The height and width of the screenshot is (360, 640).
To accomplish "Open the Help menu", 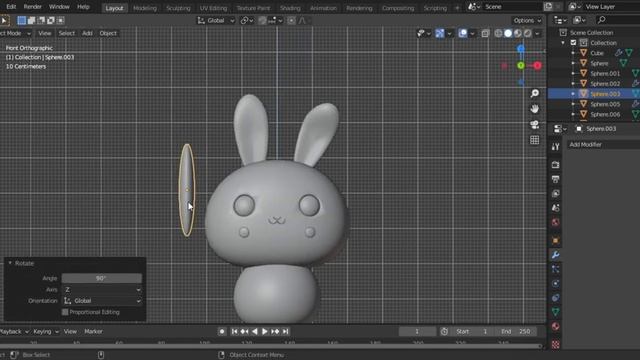I will pyautogui.click(x=83, y=7).
